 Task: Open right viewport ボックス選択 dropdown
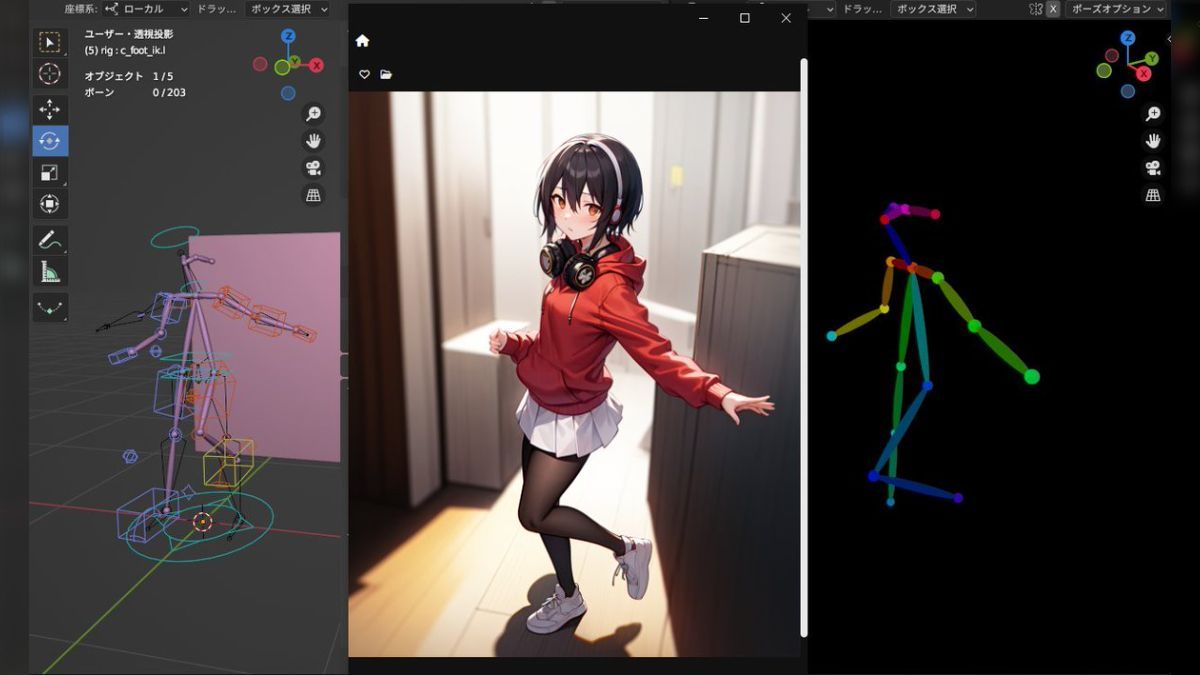point(933,9)
